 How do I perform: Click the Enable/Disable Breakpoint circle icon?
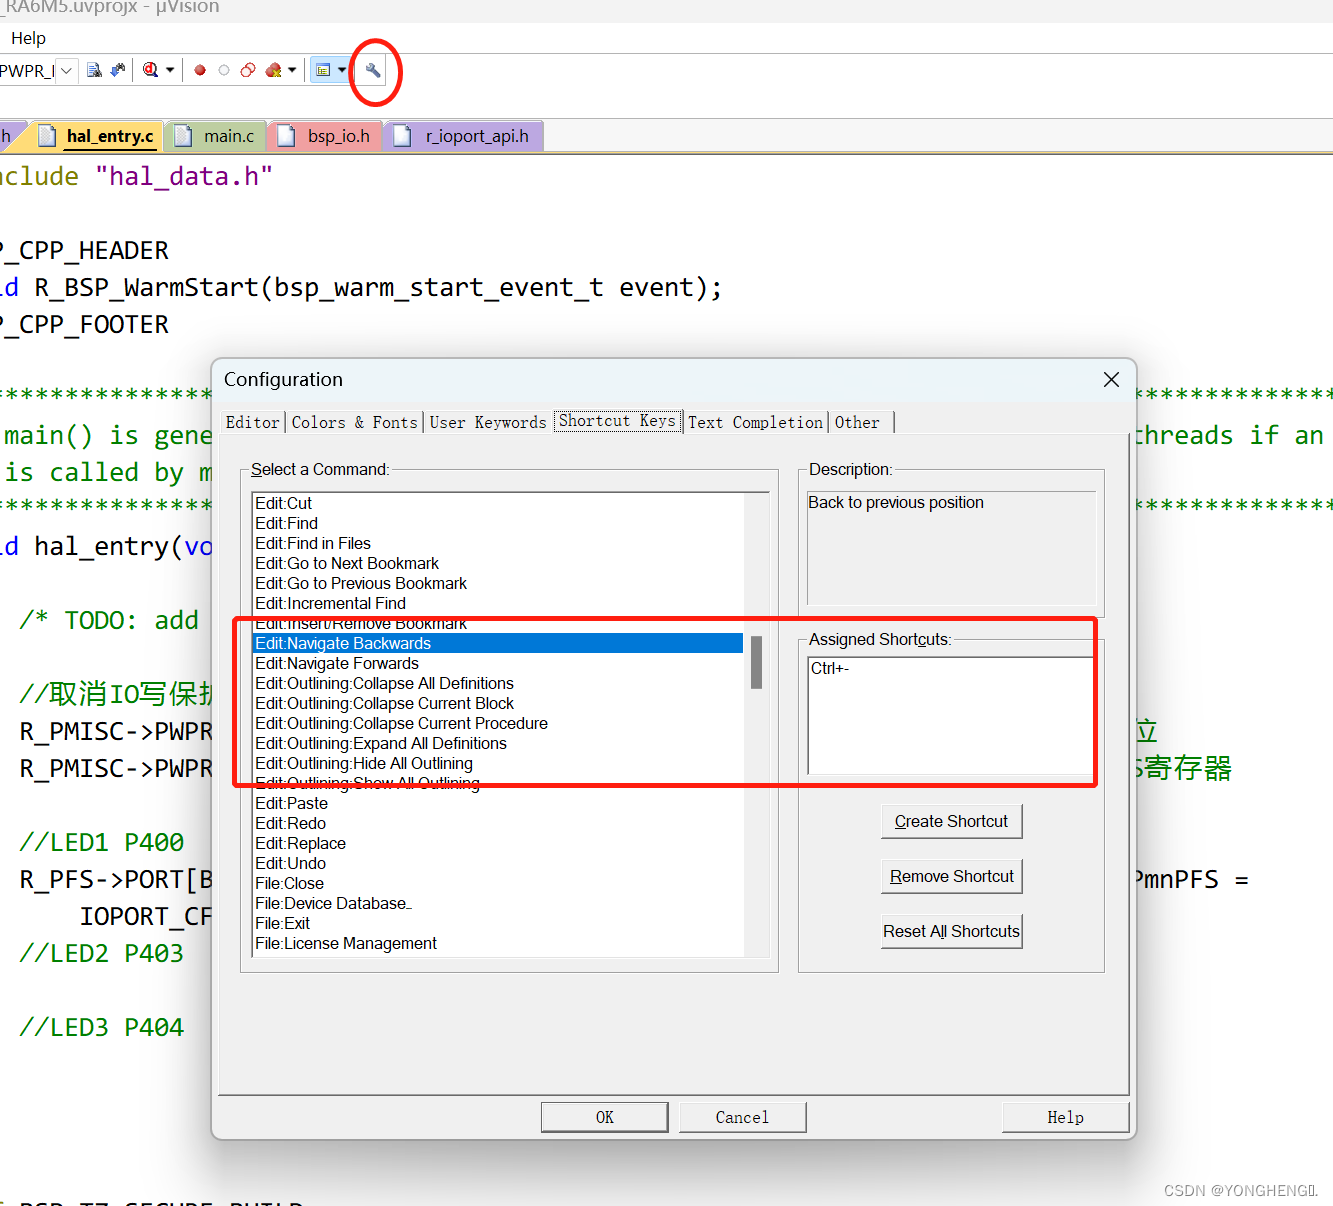pyautogui.click(x=224, y=70)
